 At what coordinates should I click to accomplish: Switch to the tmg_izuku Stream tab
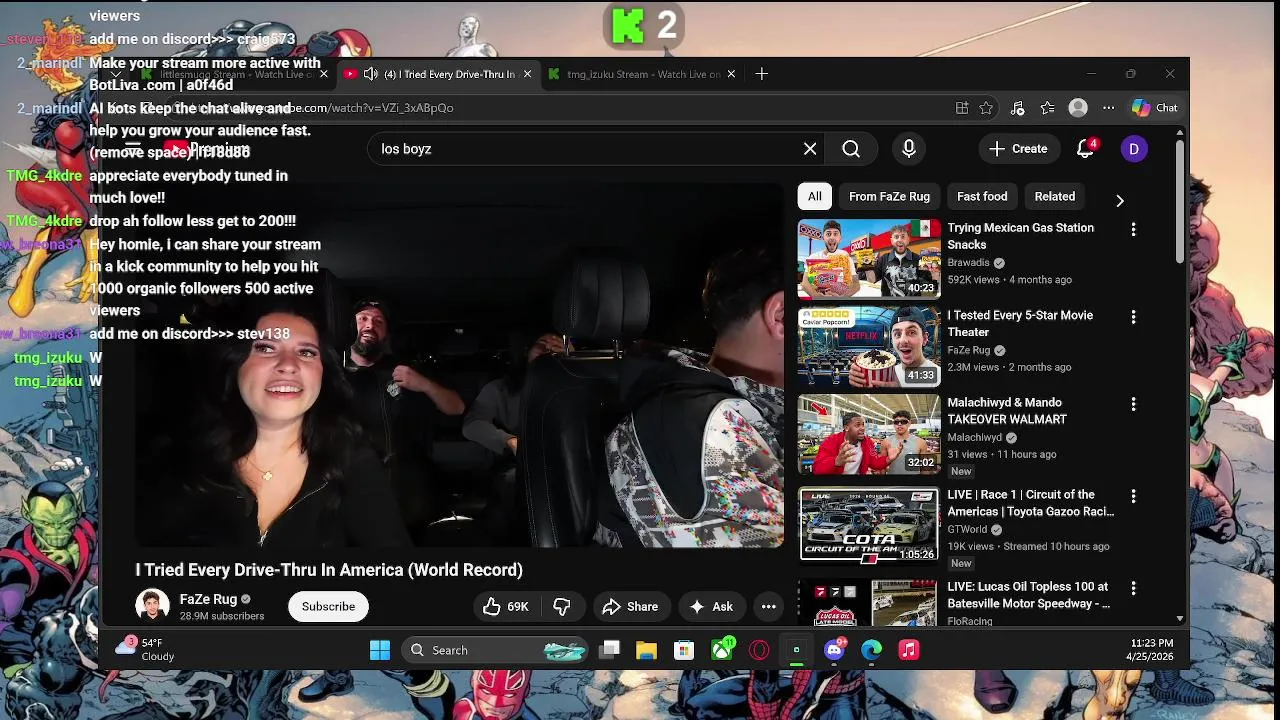click(641, 74)
